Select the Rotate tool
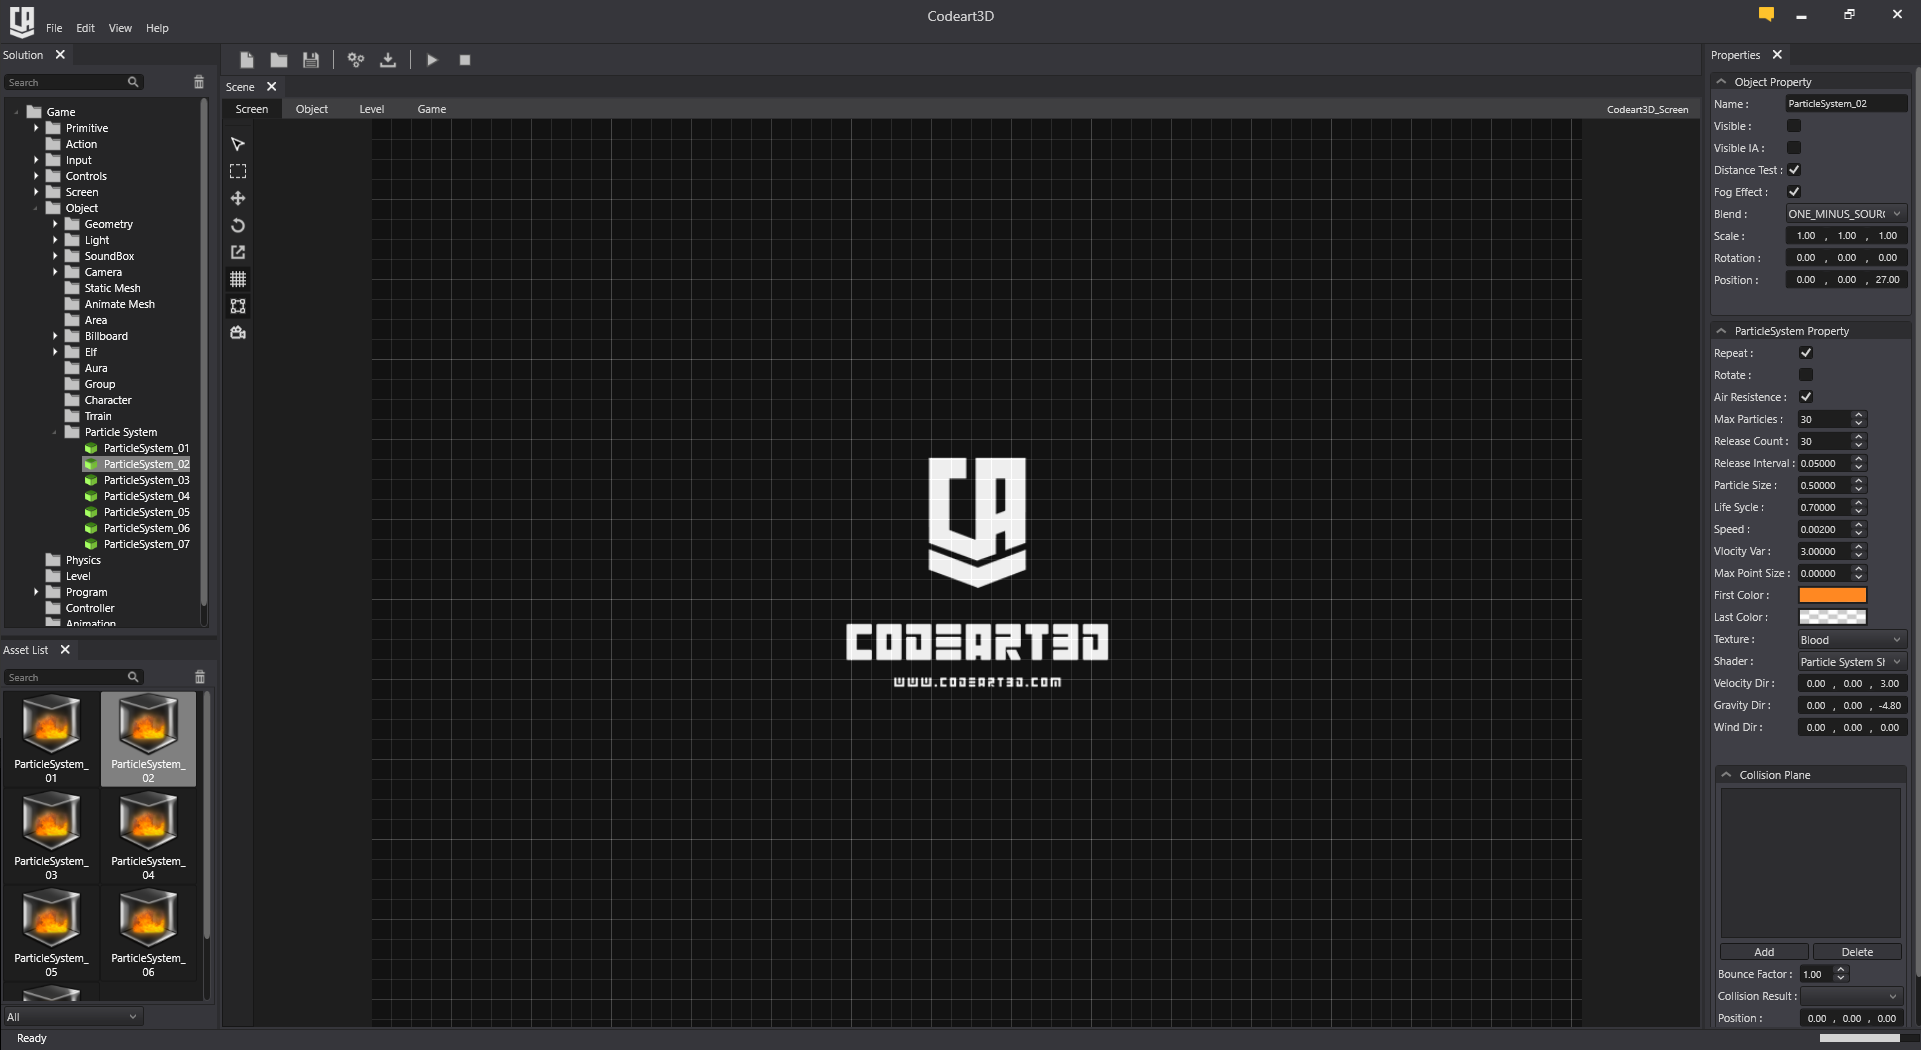 point(238,225)
